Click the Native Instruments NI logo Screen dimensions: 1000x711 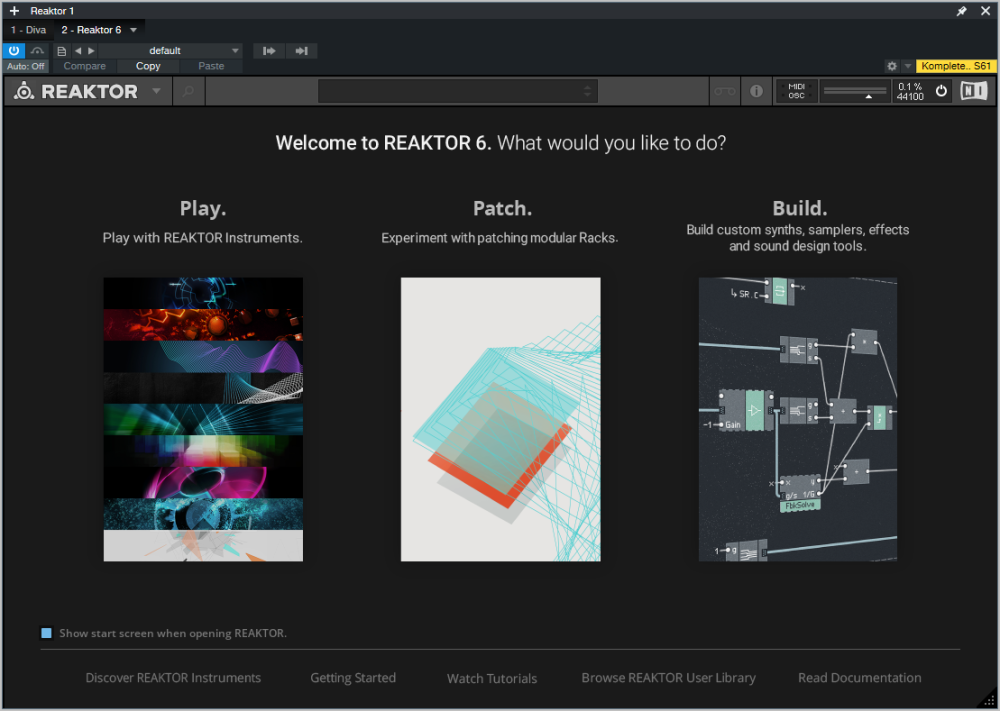pyautogui.click(x=973, y=91)
